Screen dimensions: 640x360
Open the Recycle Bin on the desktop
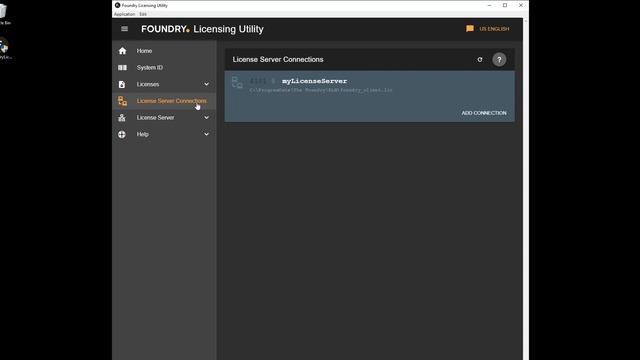(4, 14)
